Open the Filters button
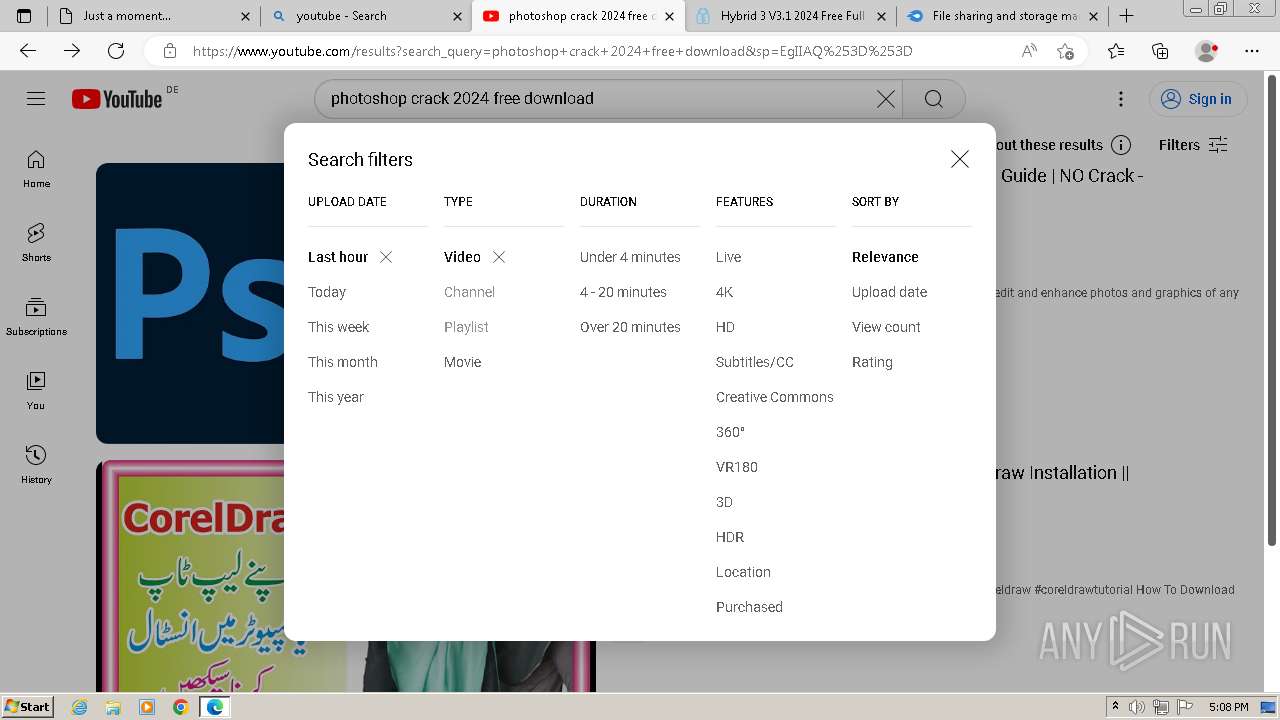The image size is (1280, 720). coord(1193,145)
